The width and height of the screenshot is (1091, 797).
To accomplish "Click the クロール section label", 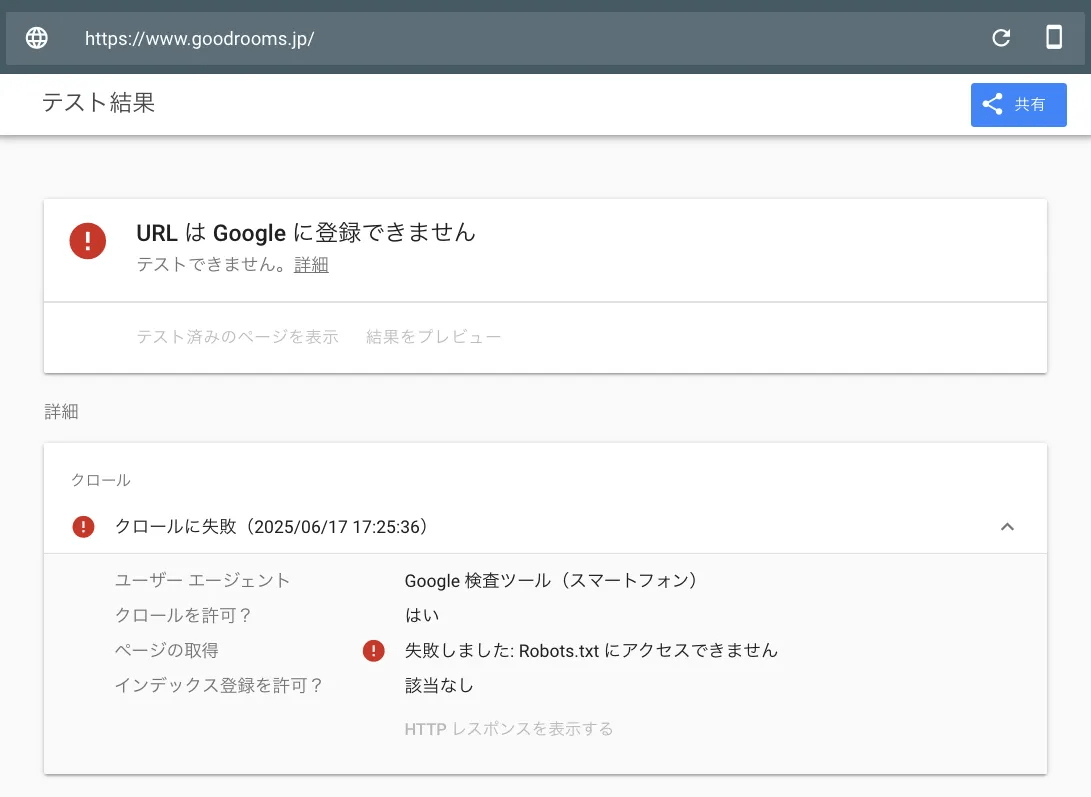I will 101,480.
